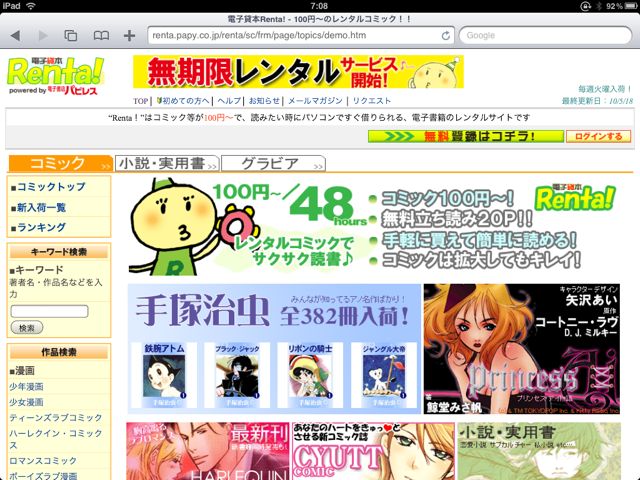The height and width of the screenshot is (480, 640).
Task: Open the 少女漫画 category link
Action: [26, 402]
